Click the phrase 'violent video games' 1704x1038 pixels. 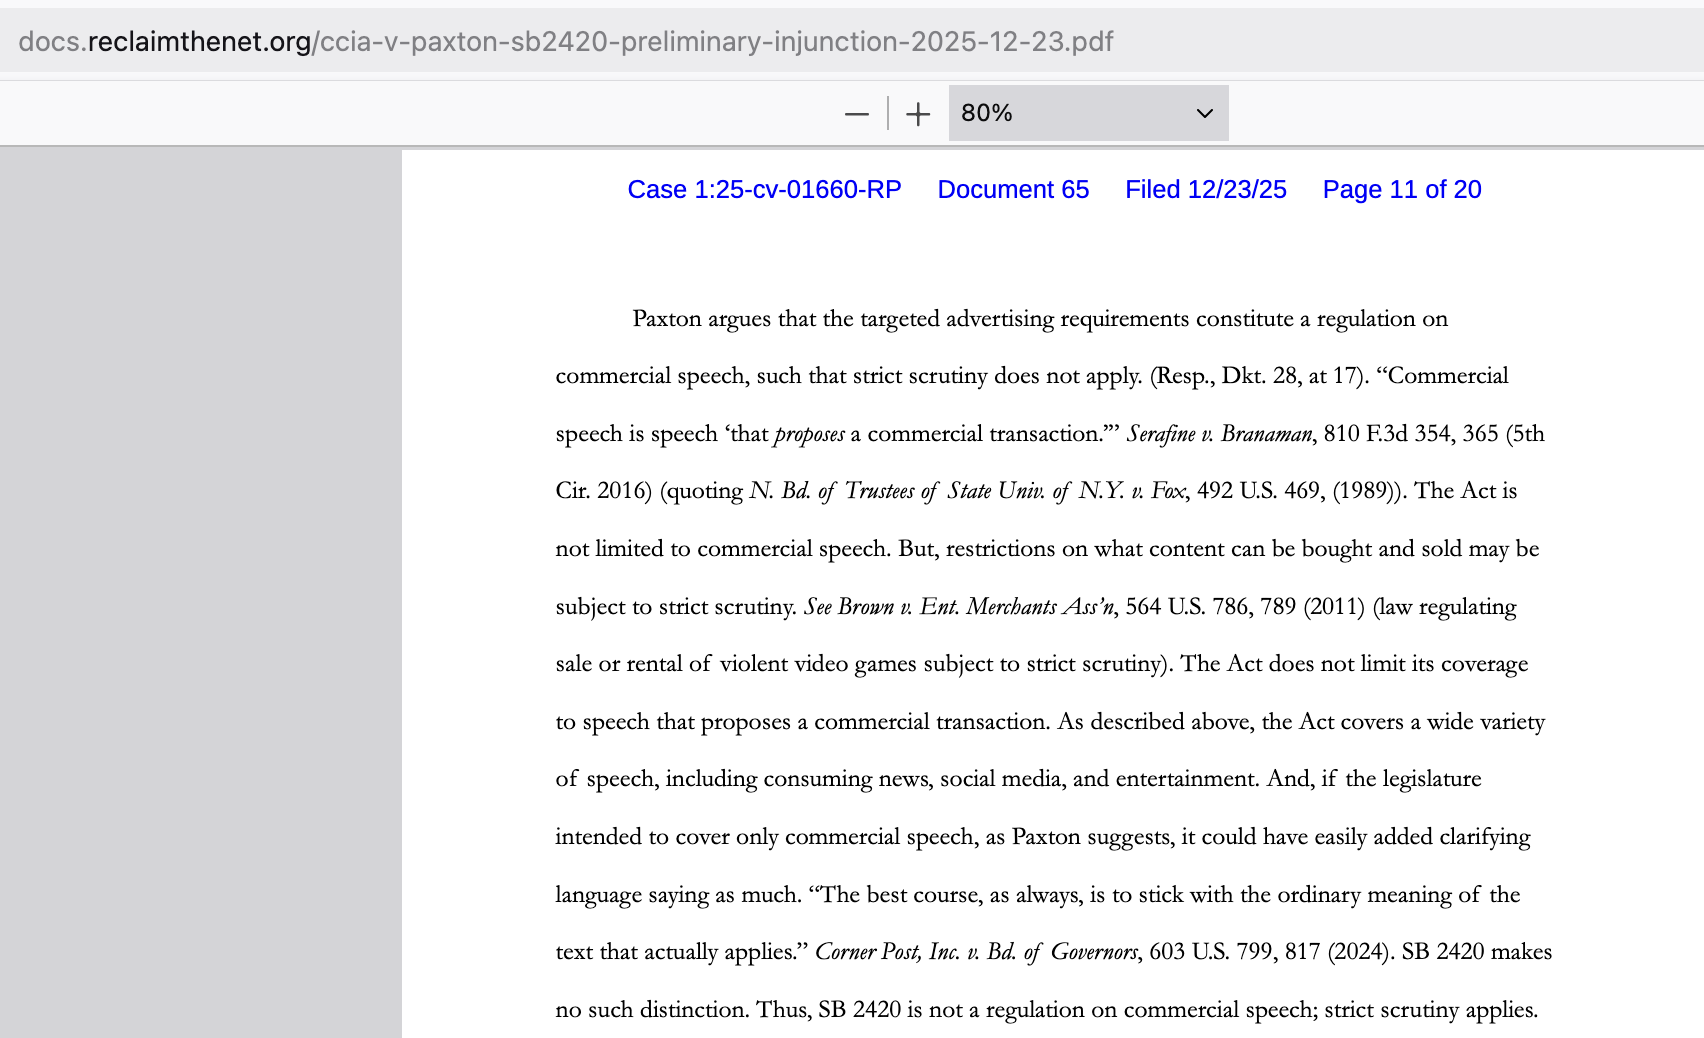818,664
